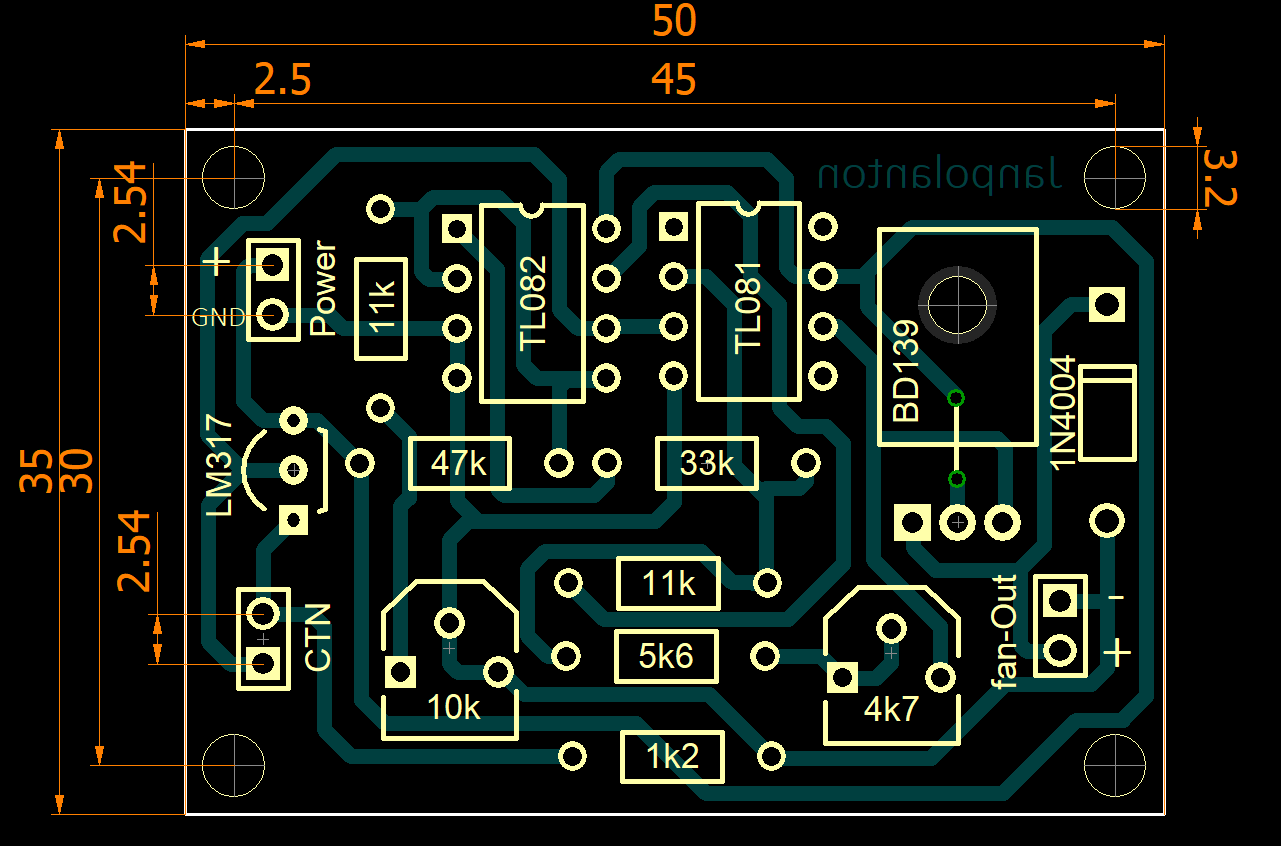Click the LM317 regulator label

coord(219,466)
